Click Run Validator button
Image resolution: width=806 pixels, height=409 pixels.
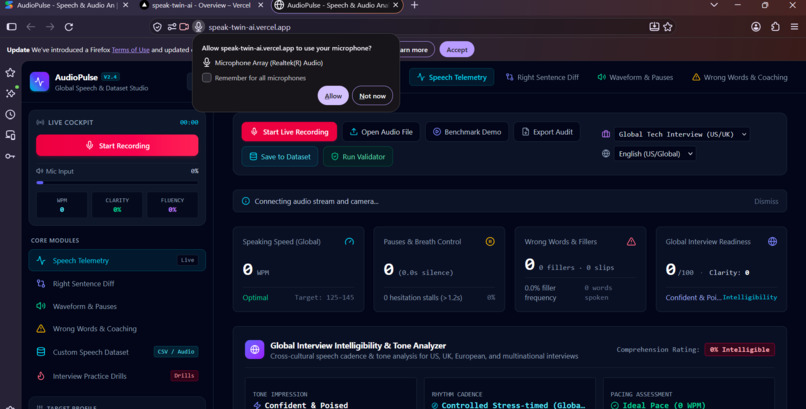[x=358, y=156]
